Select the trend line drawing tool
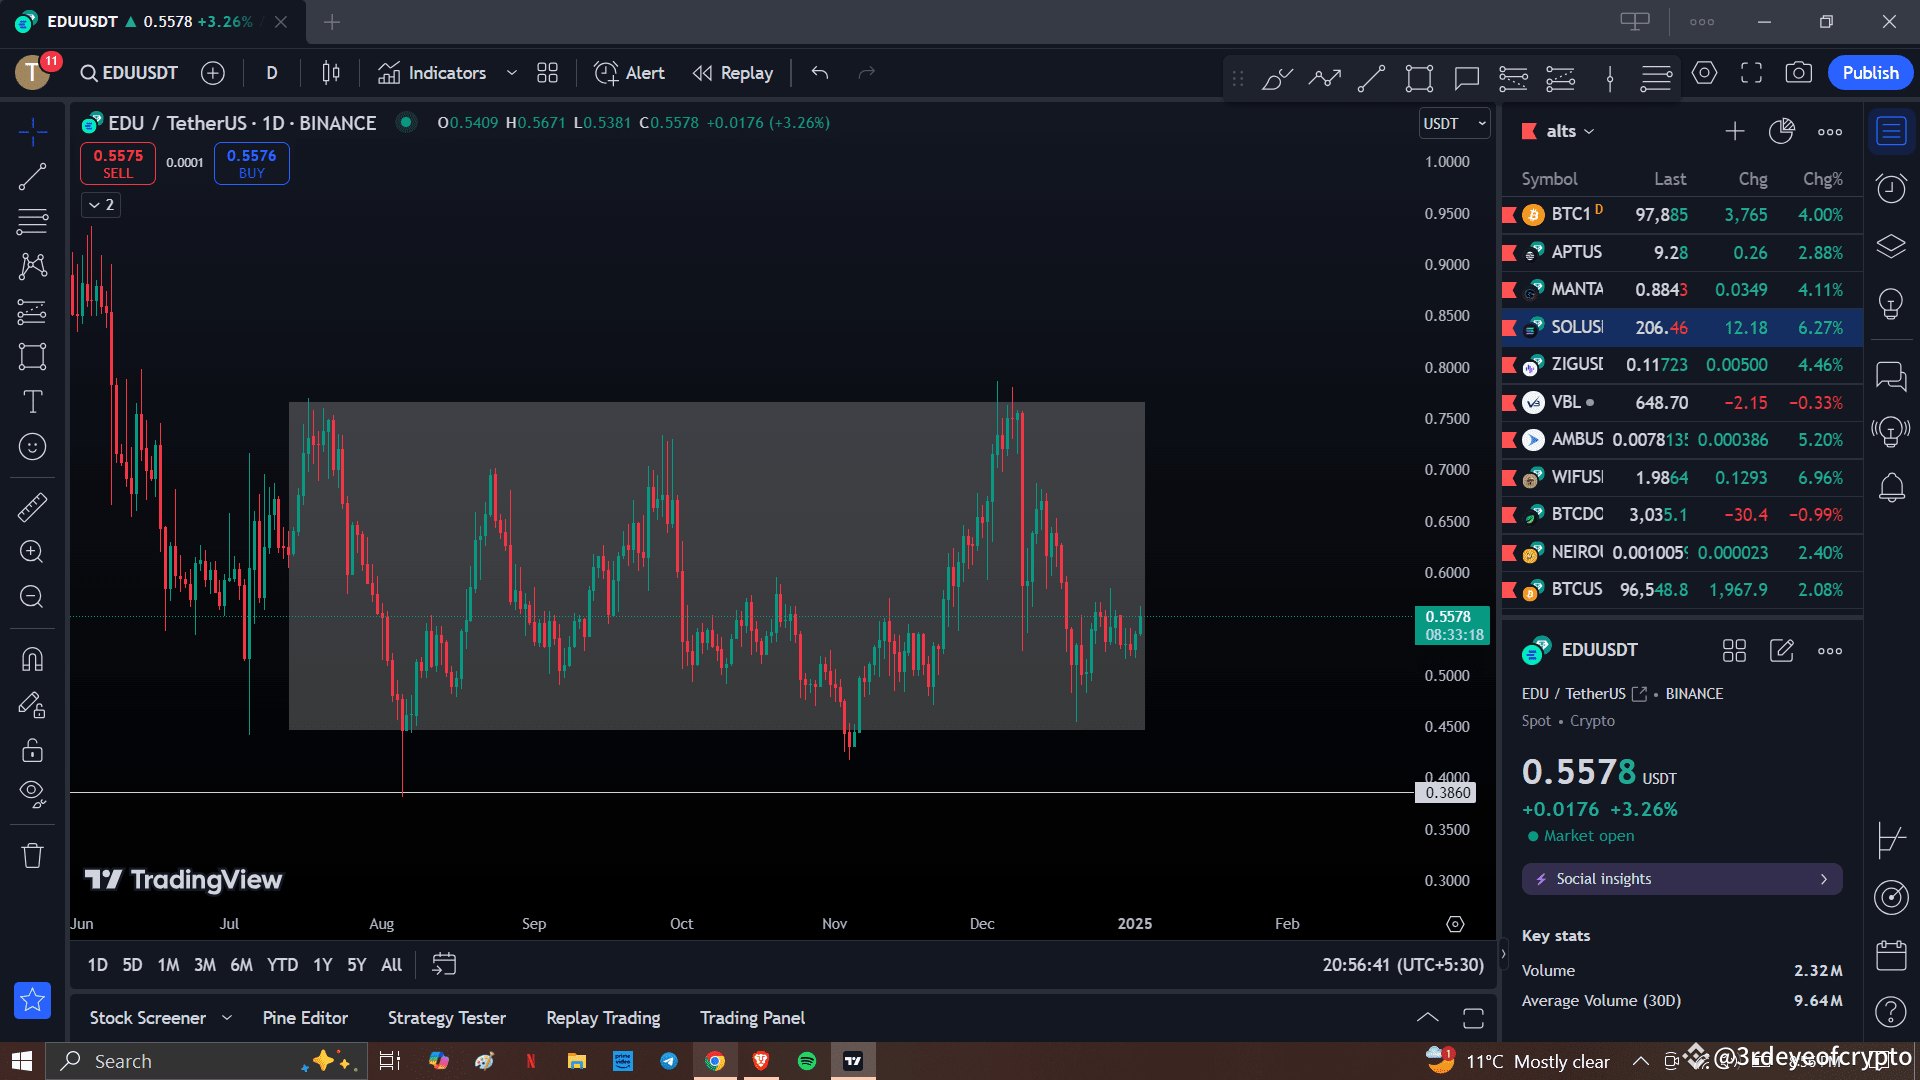Image resolution: width=1920 pixels, height=1080 pixels. point(32,177)
